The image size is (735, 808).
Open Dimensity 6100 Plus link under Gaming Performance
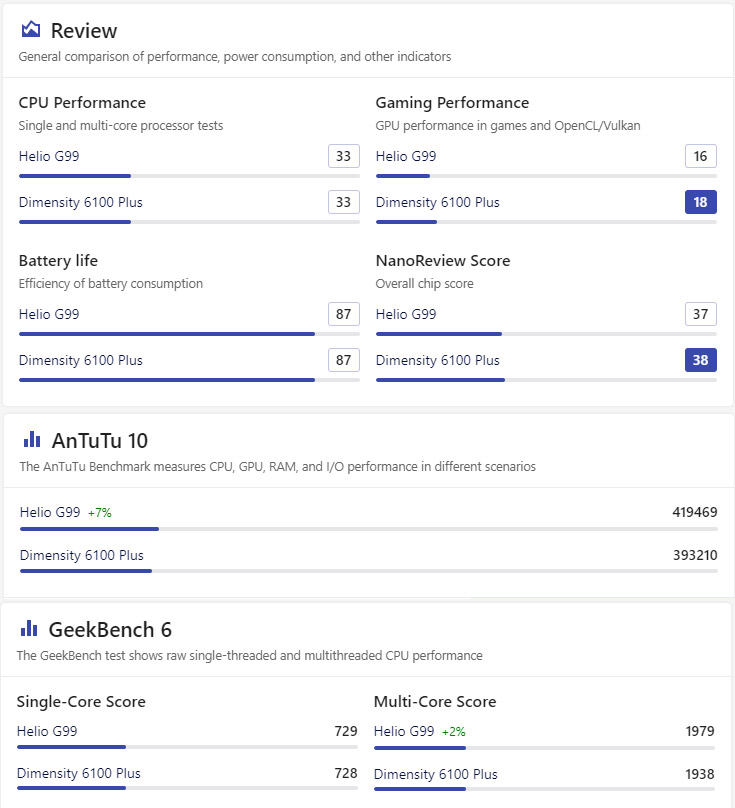438,202
